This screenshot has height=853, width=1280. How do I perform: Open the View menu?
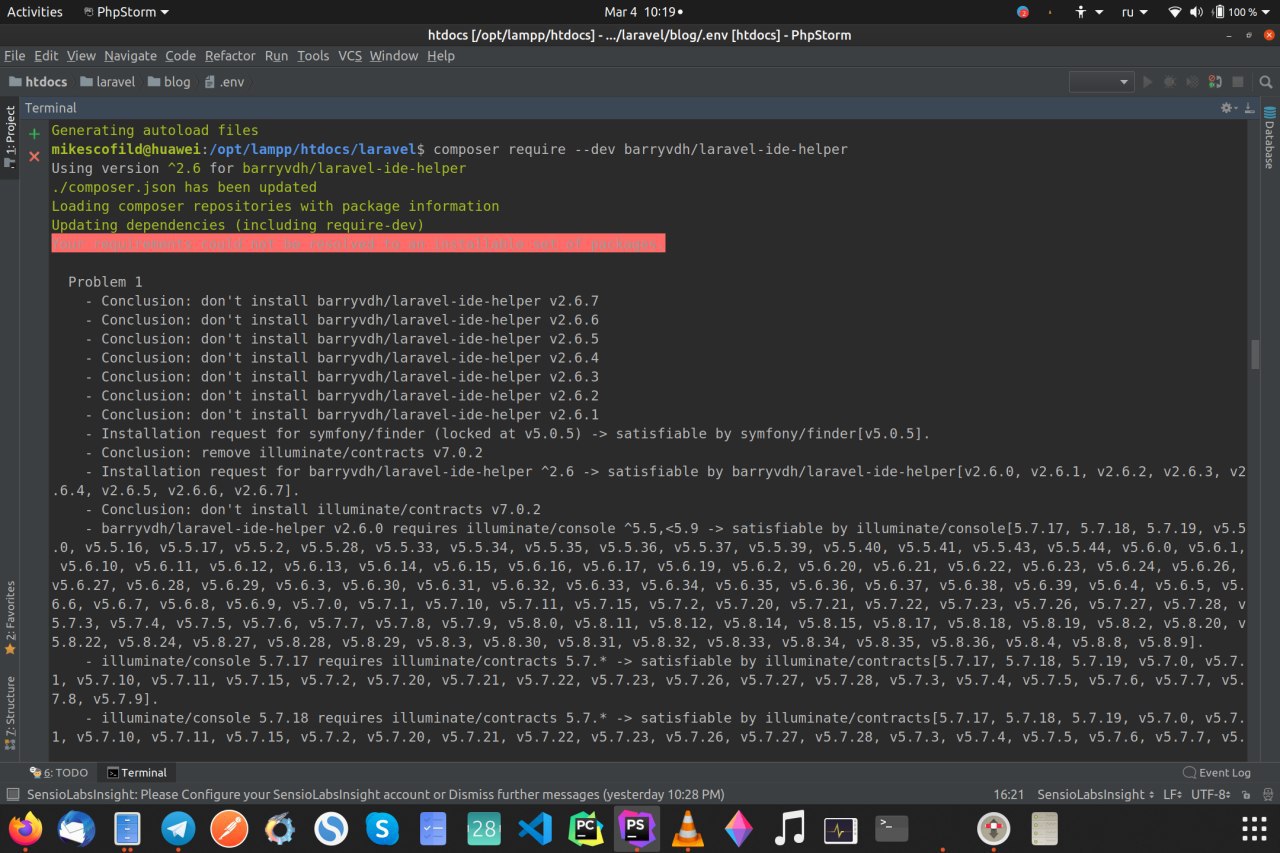click(x=81, y=56)
